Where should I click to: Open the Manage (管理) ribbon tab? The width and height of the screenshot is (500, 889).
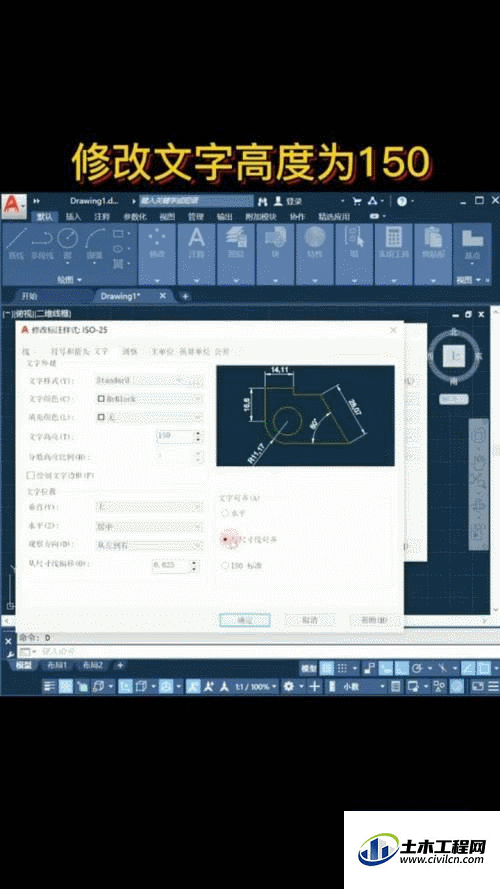(x=196, y=217)
